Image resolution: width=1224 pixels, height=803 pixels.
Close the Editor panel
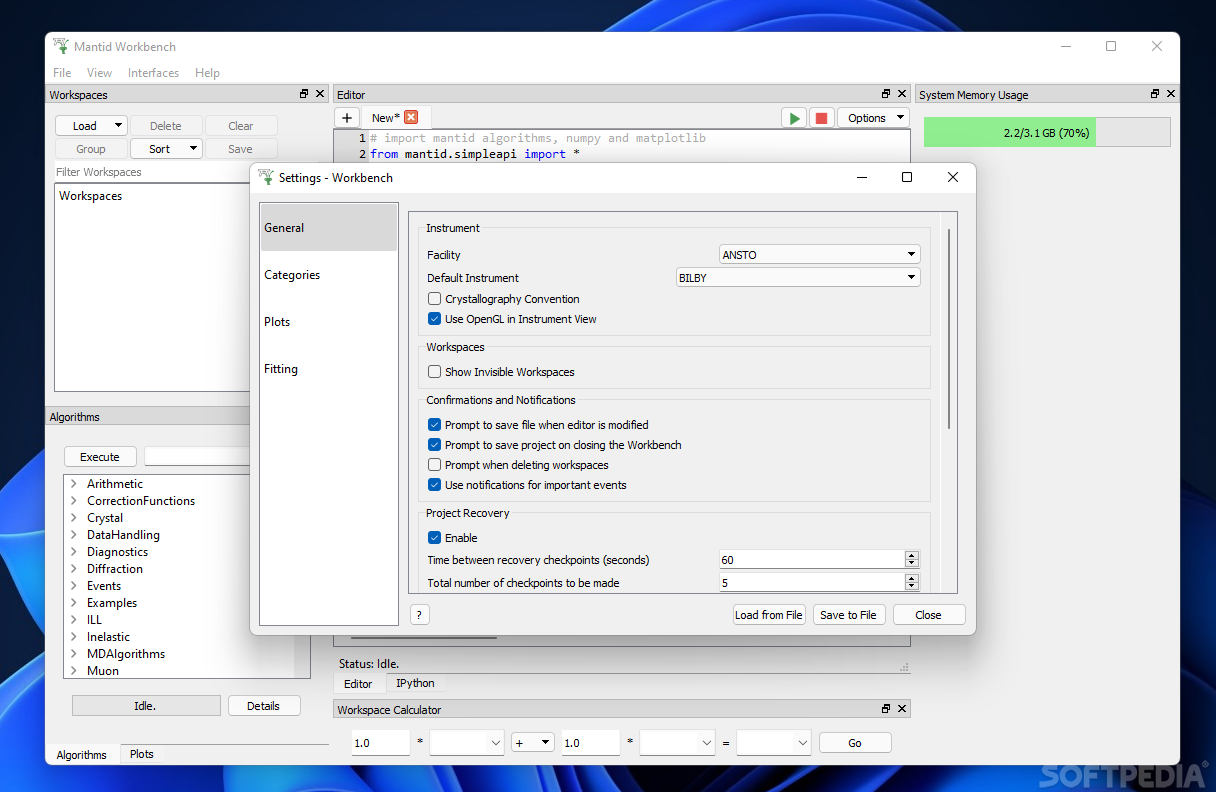click(x=902, y=94)
